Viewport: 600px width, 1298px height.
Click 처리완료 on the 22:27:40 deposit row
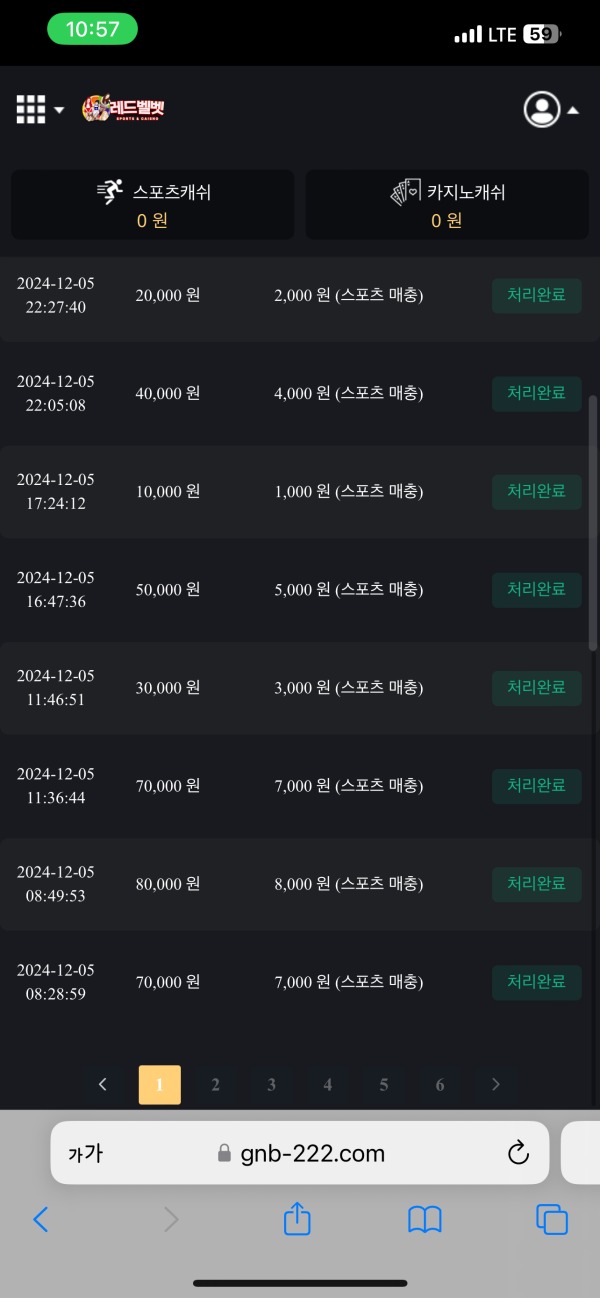[x=536, y=295]
